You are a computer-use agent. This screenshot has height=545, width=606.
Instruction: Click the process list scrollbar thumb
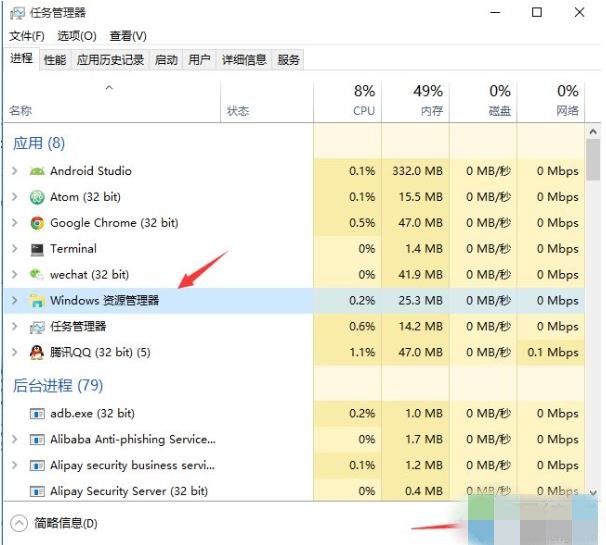[593, 160]
